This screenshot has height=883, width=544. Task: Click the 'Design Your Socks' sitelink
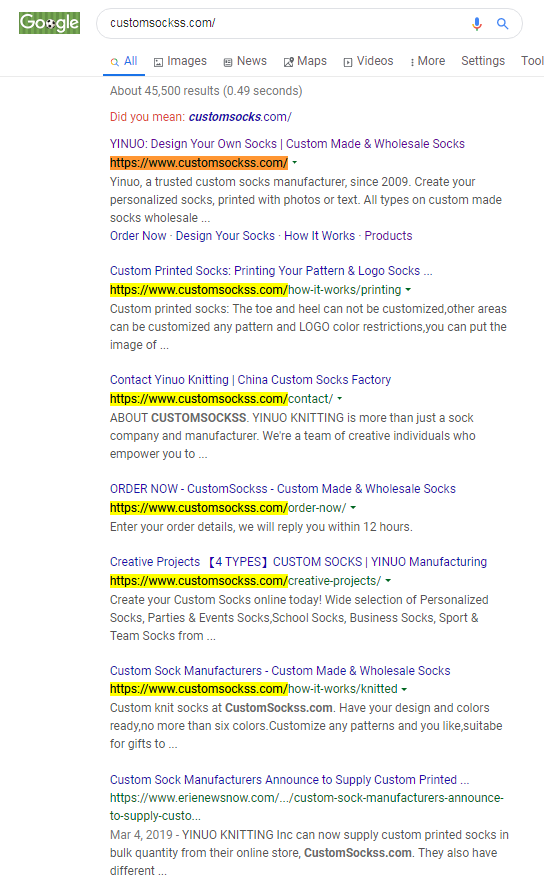(225, 235)
